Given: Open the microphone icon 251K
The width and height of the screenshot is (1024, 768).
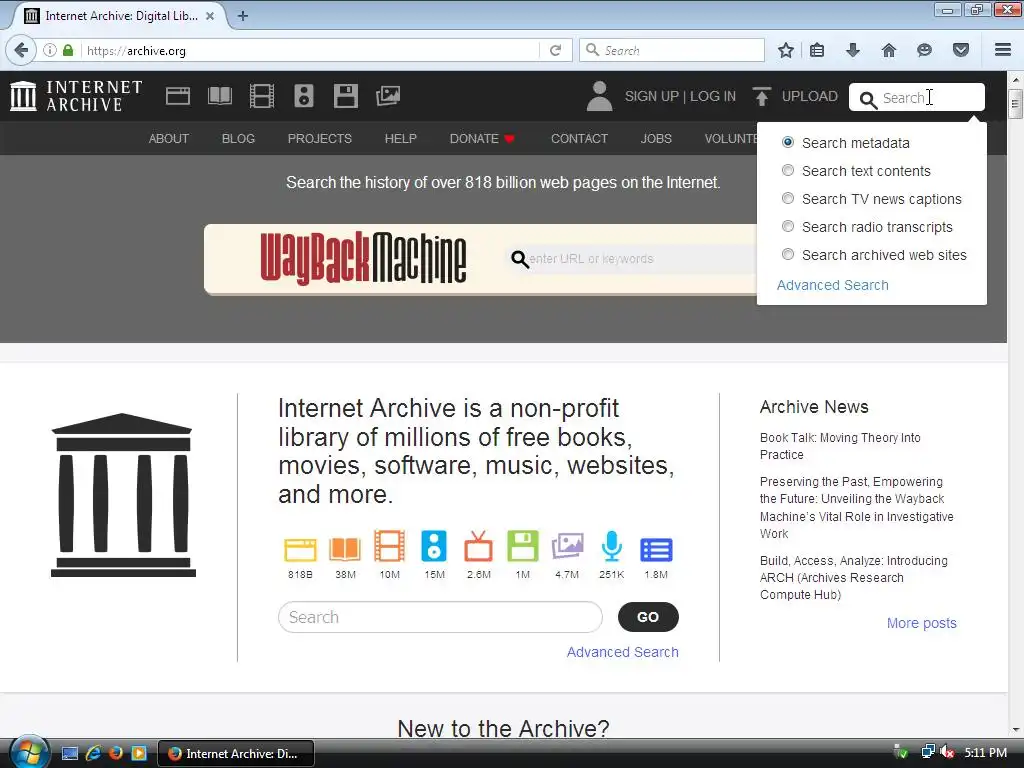Looking at the screenshot, I should click(x=611, y=546).
